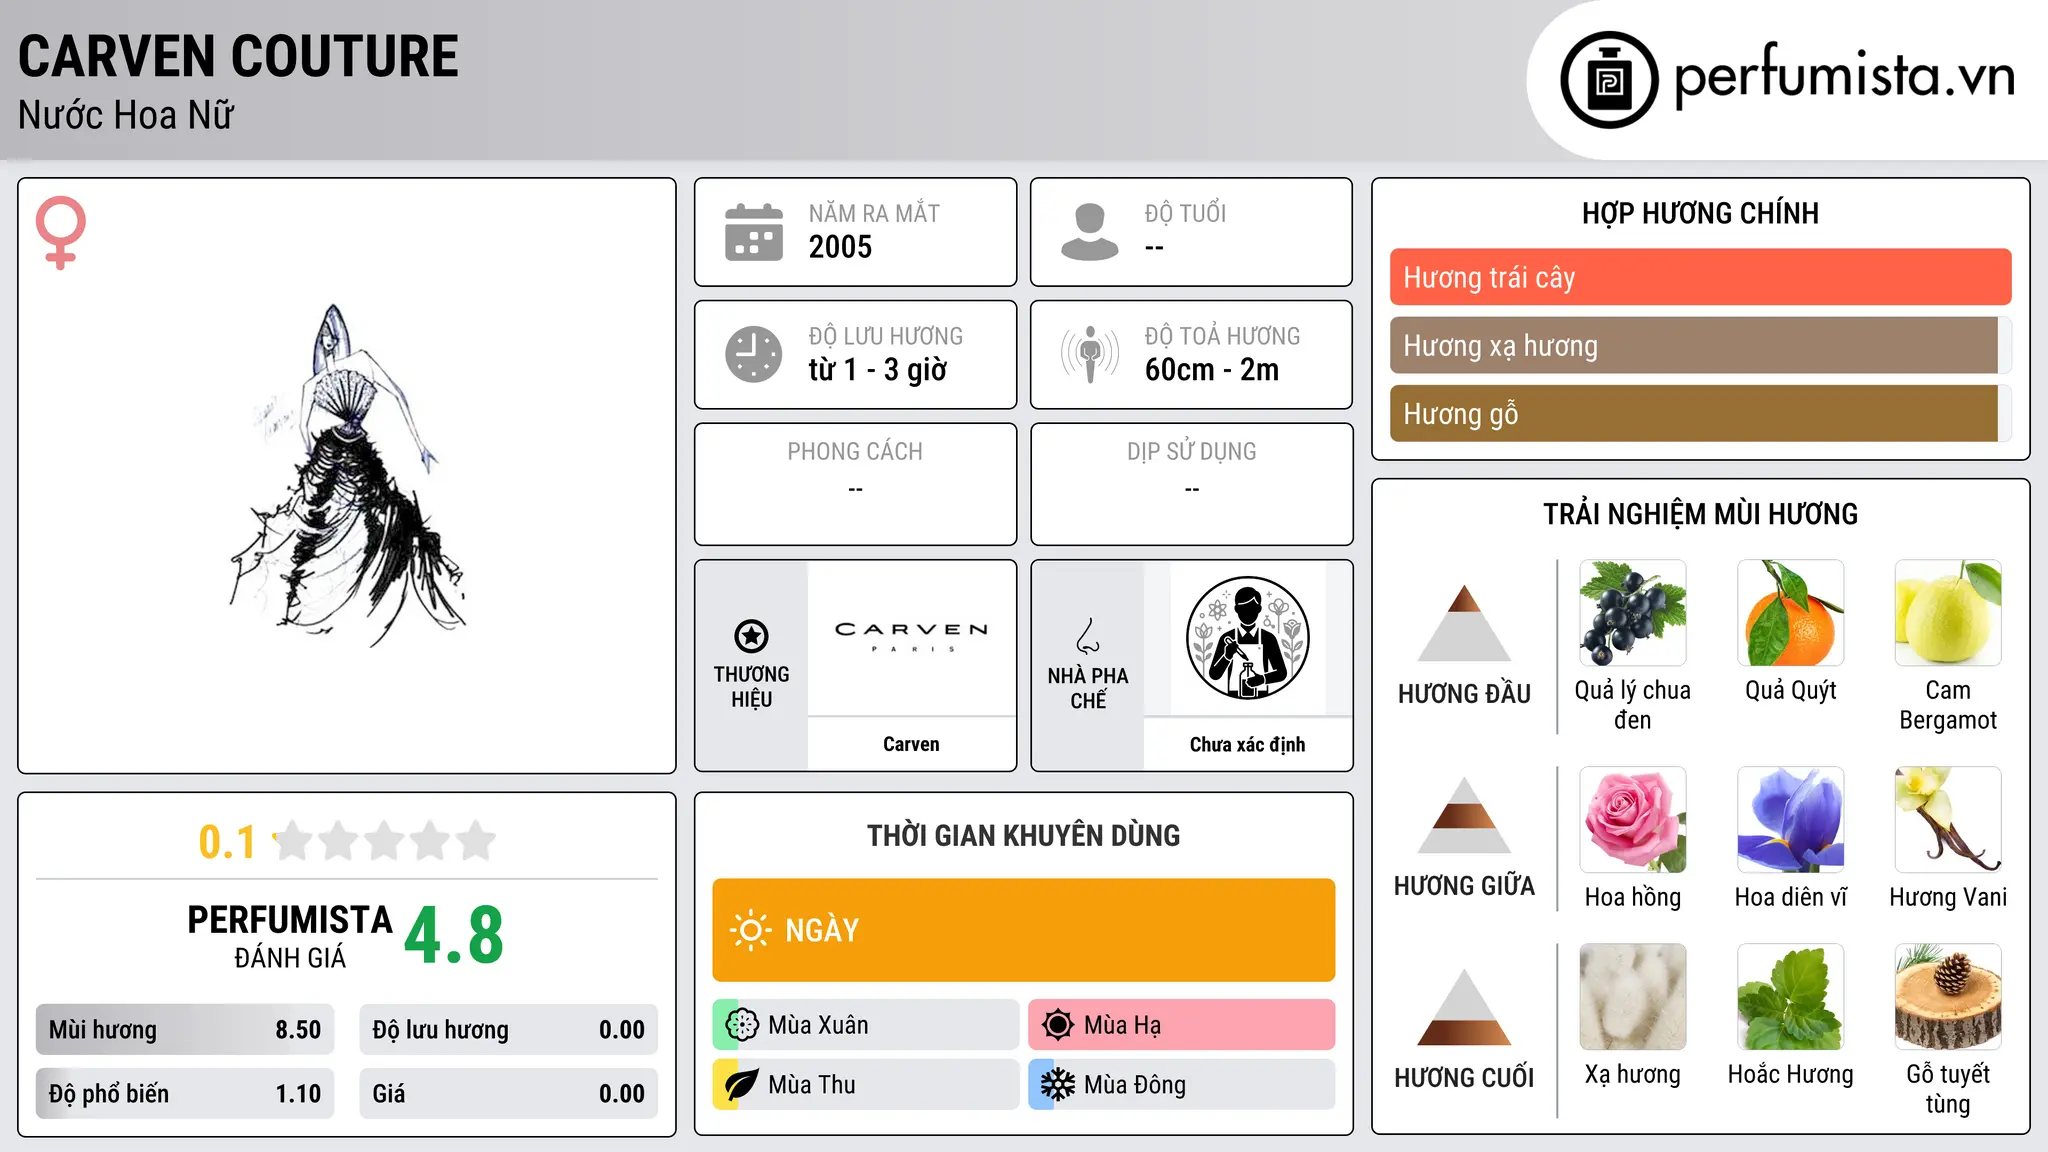Click the pink Mùa Hạ season bar
This screenshot has width=2048, height=1152.
[1181, 1025]
